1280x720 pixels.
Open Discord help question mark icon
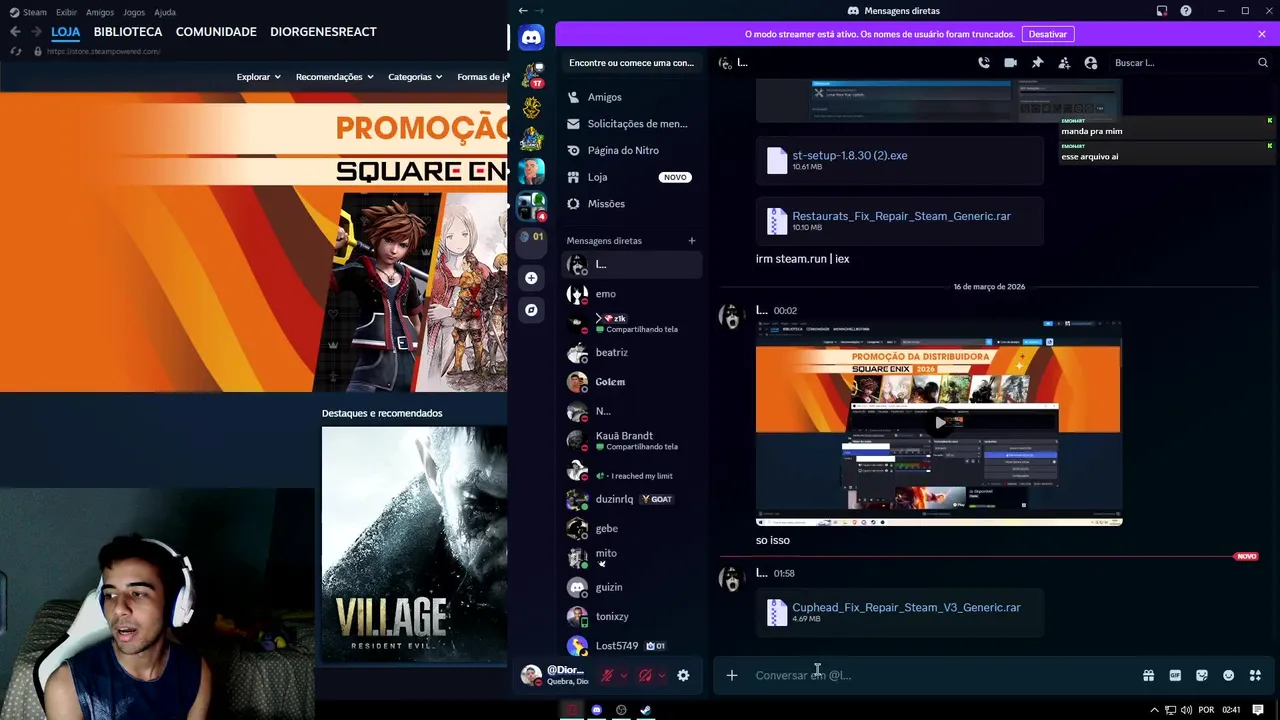[x=1186, y=10]
